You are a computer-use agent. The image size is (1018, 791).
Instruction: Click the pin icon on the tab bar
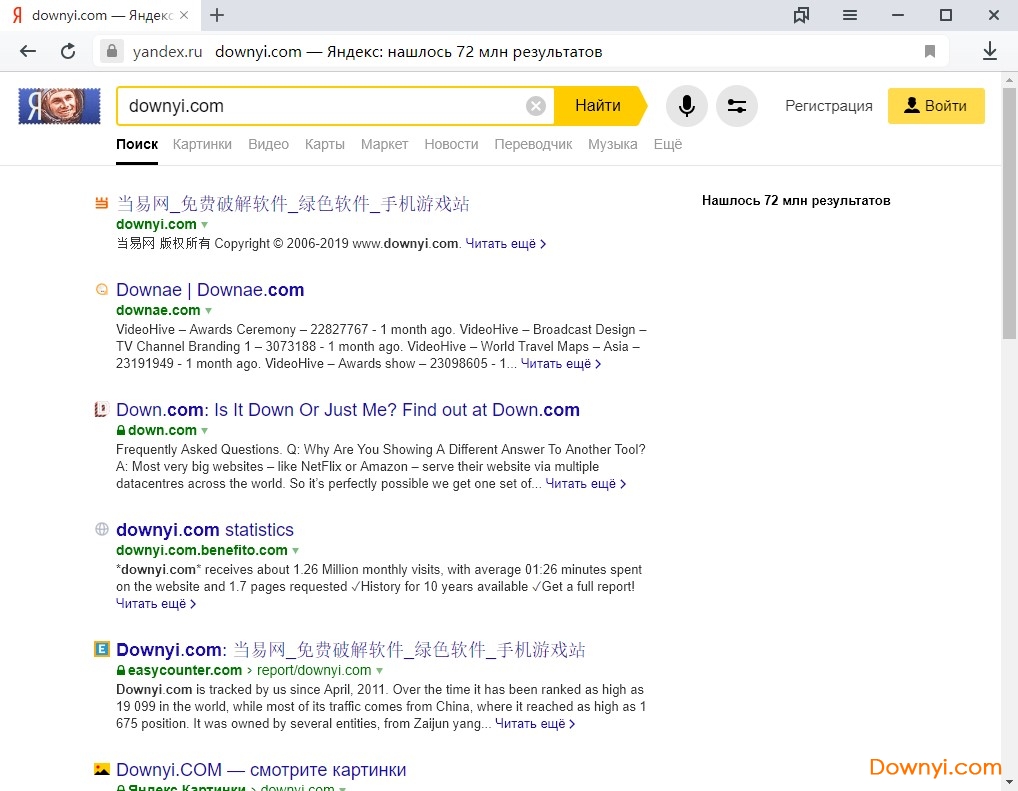click(x=801, y=15)
